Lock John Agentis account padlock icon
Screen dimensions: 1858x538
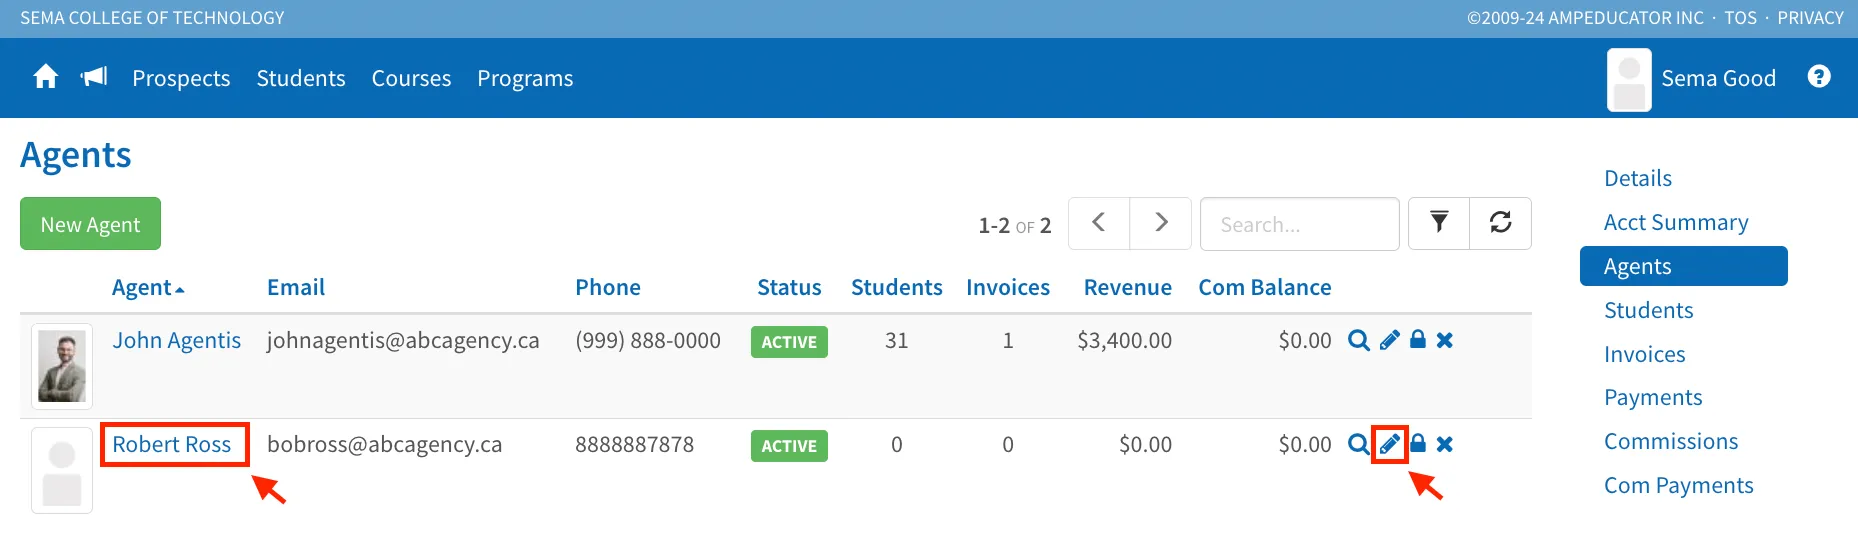tap(1417, 340)
